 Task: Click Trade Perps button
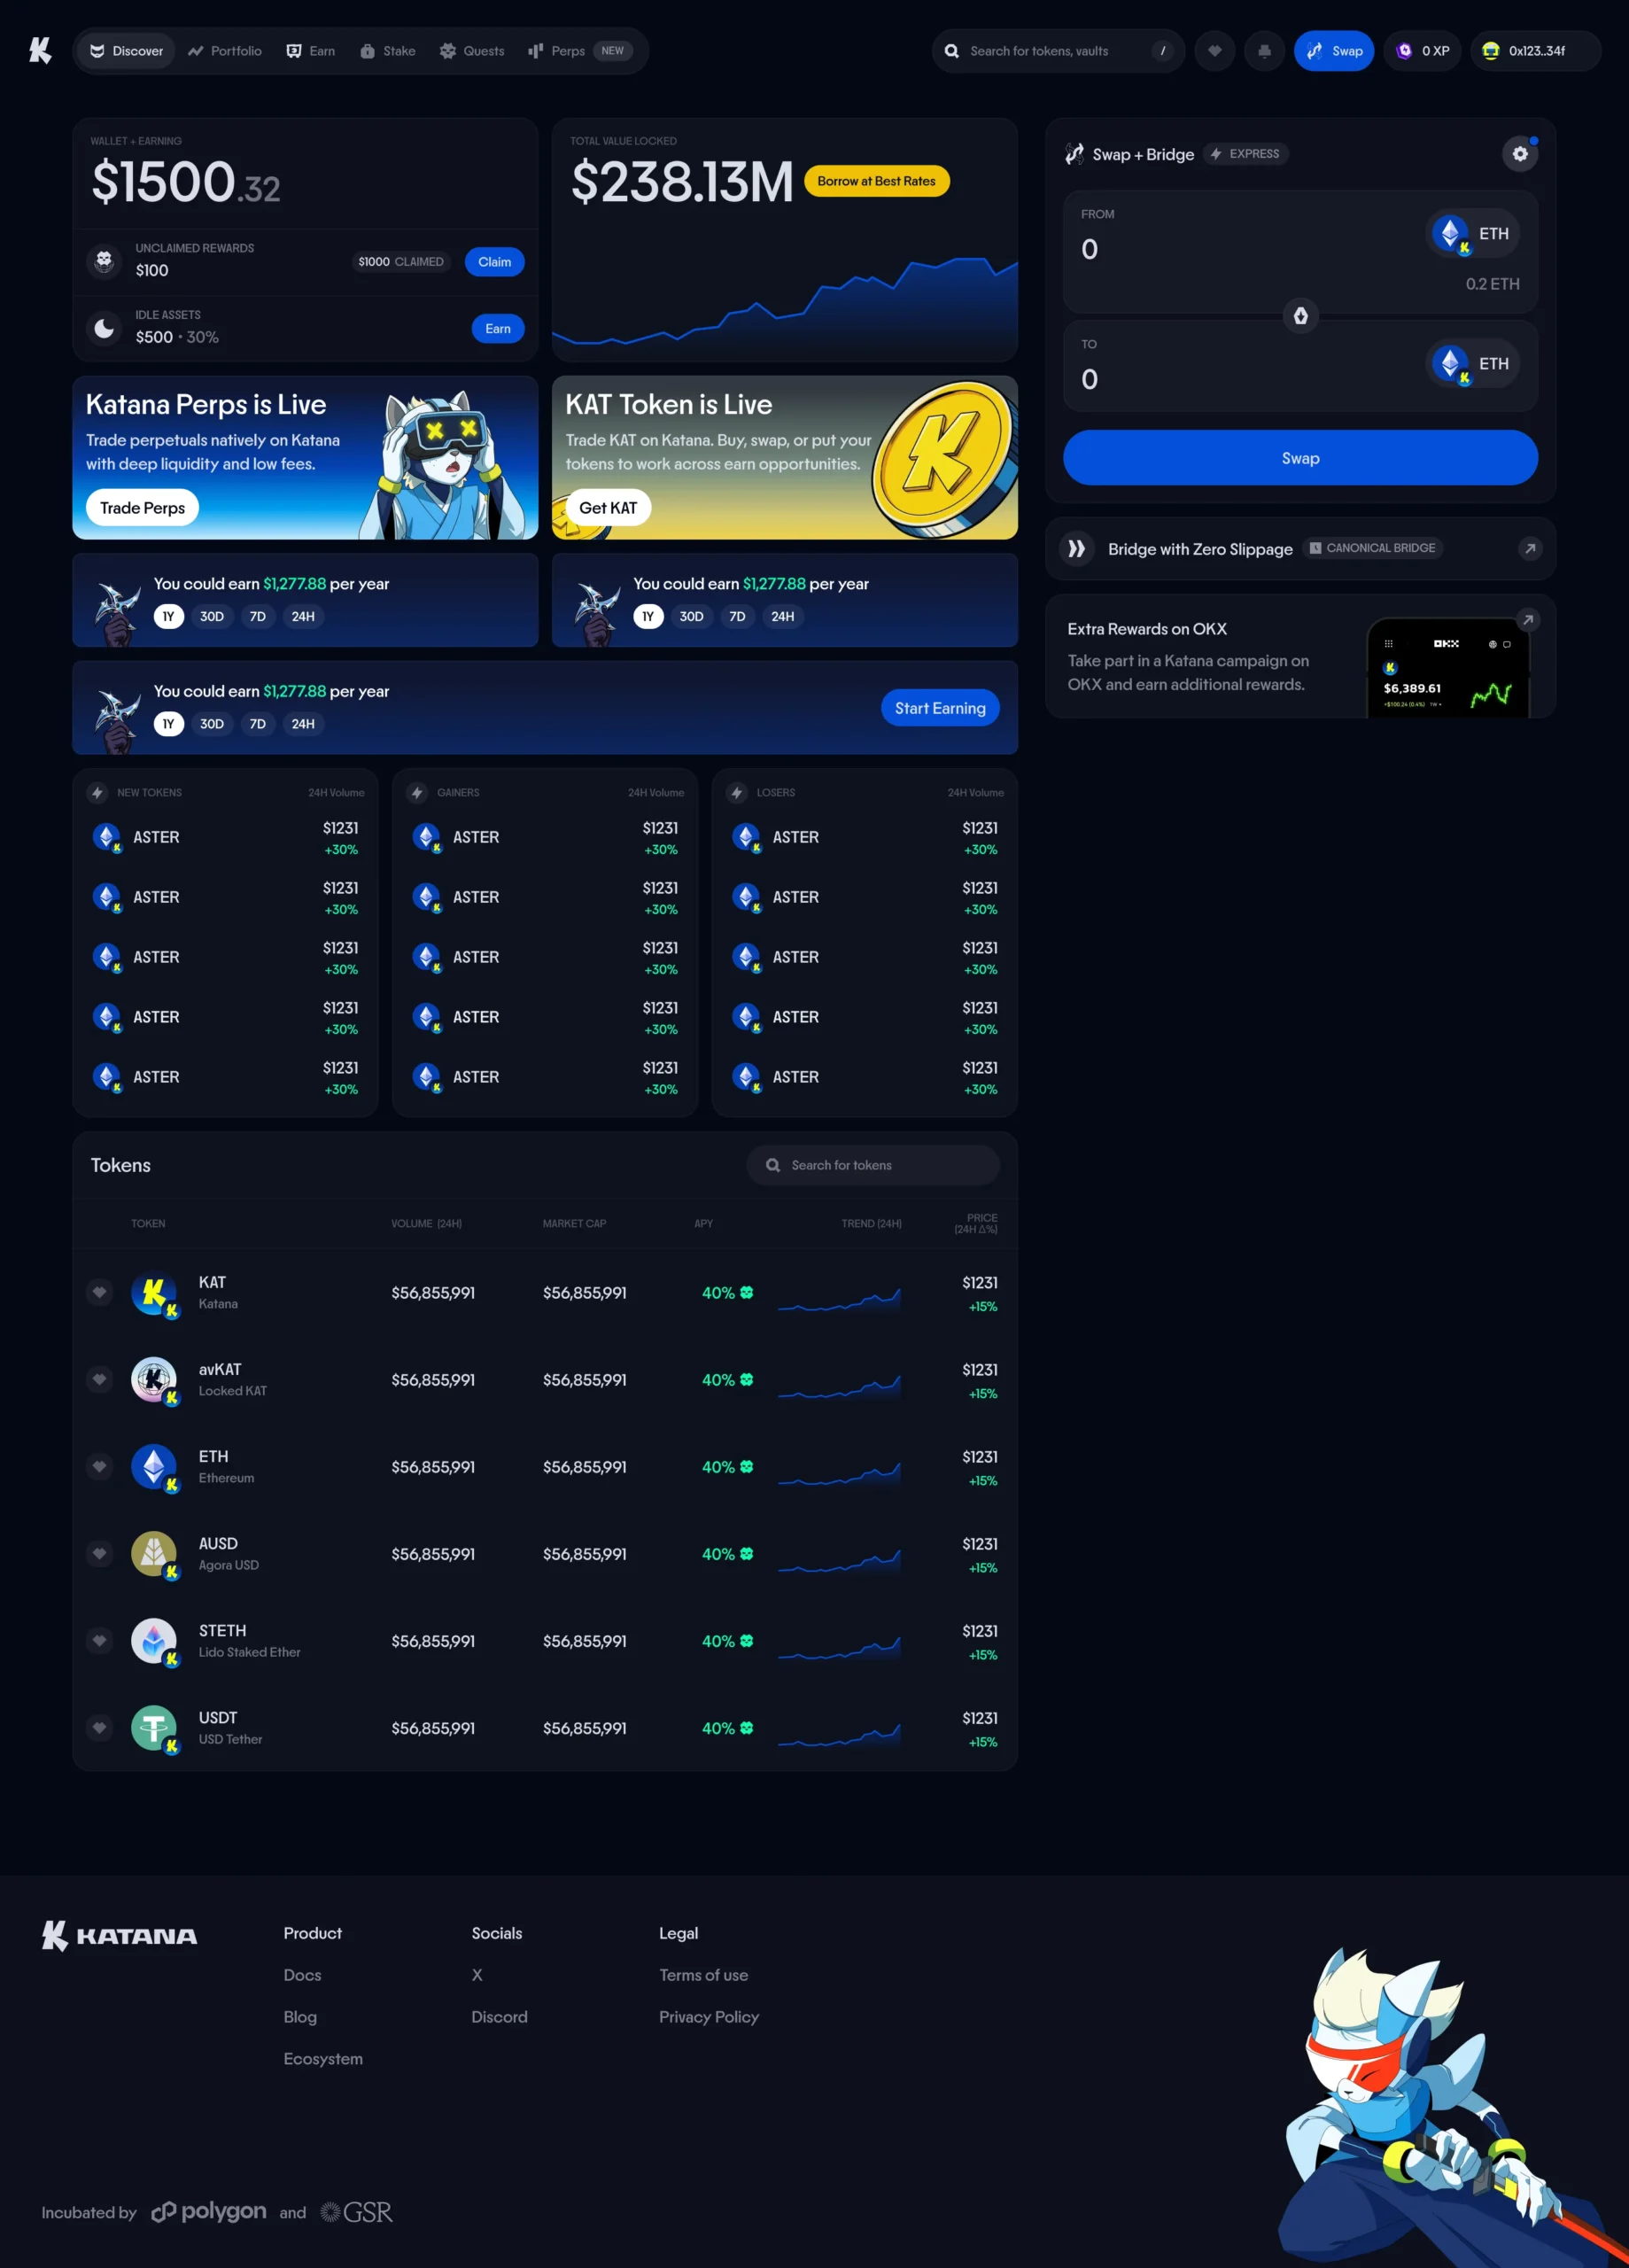pyautogui.click(x=142, y=508)
